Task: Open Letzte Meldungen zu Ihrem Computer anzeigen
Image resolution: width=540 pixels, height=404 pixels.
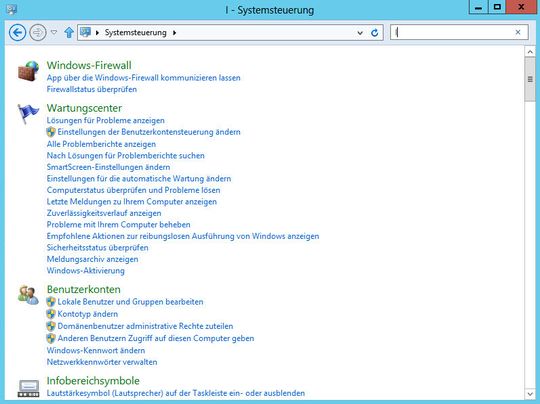Action: coord(132,201)
